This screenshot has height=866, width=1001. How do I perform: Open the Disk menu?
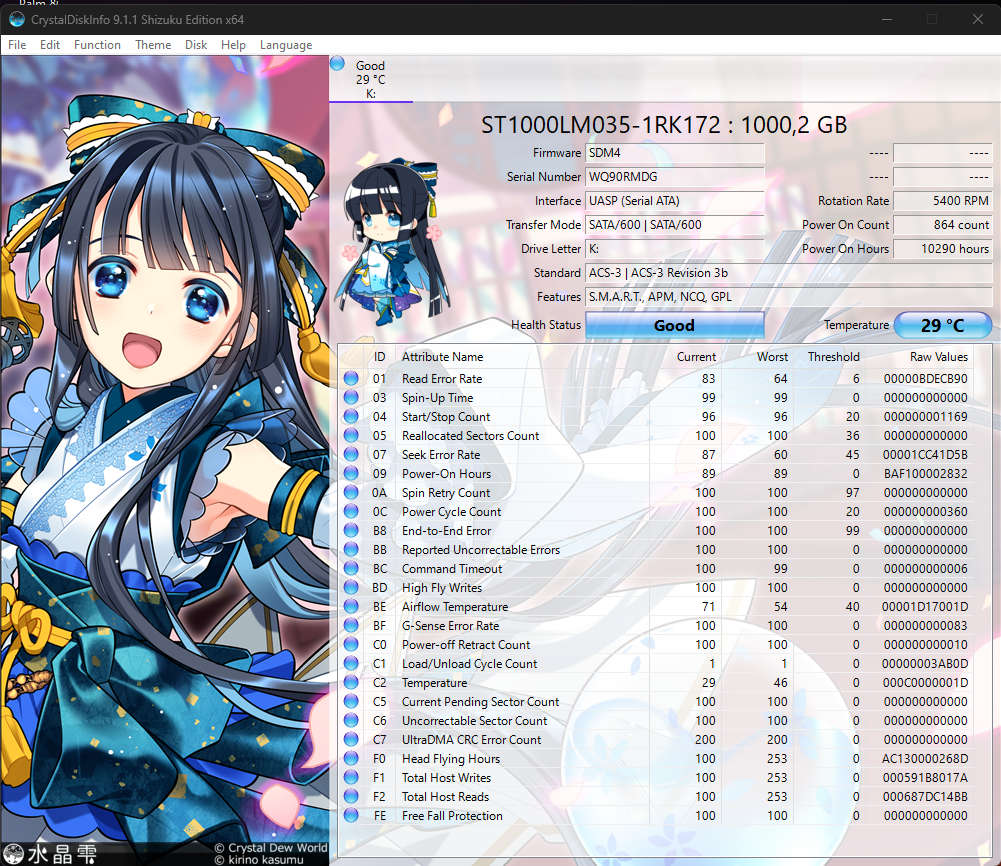click(195, 45)
